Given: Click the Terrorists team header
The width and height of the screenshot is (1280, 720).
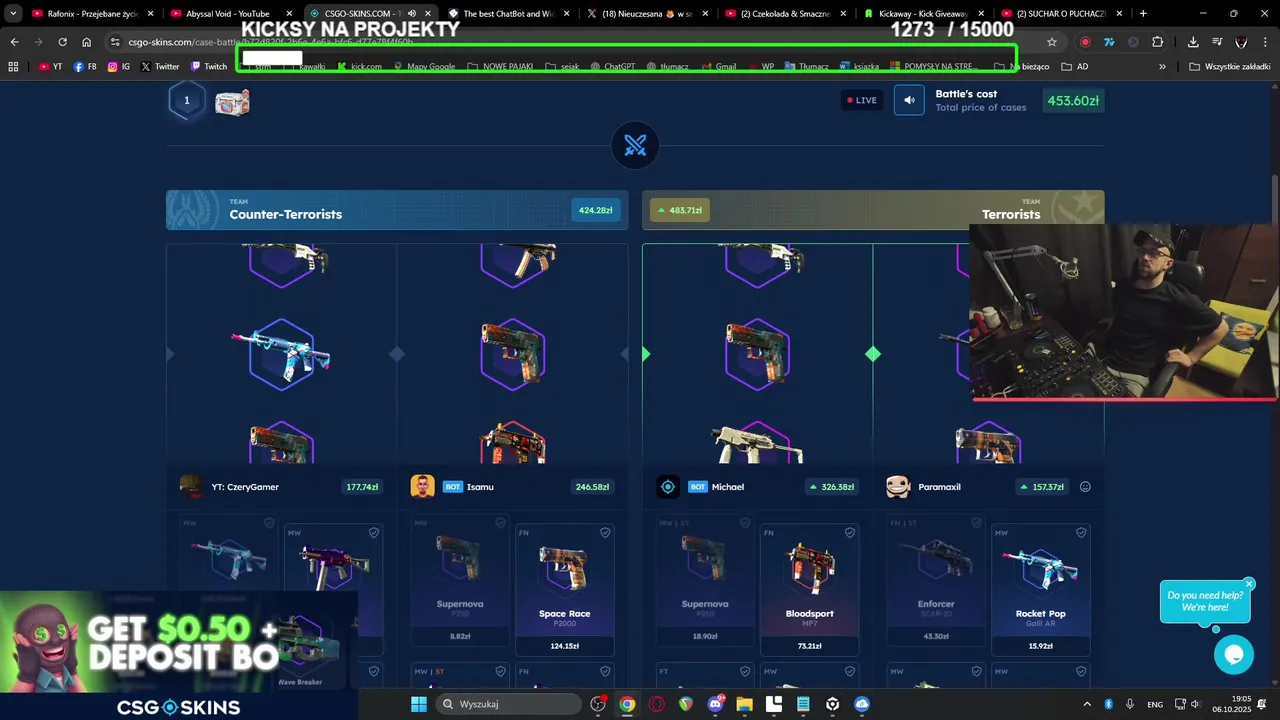Looking at the screenshot, I should (873, 210).
